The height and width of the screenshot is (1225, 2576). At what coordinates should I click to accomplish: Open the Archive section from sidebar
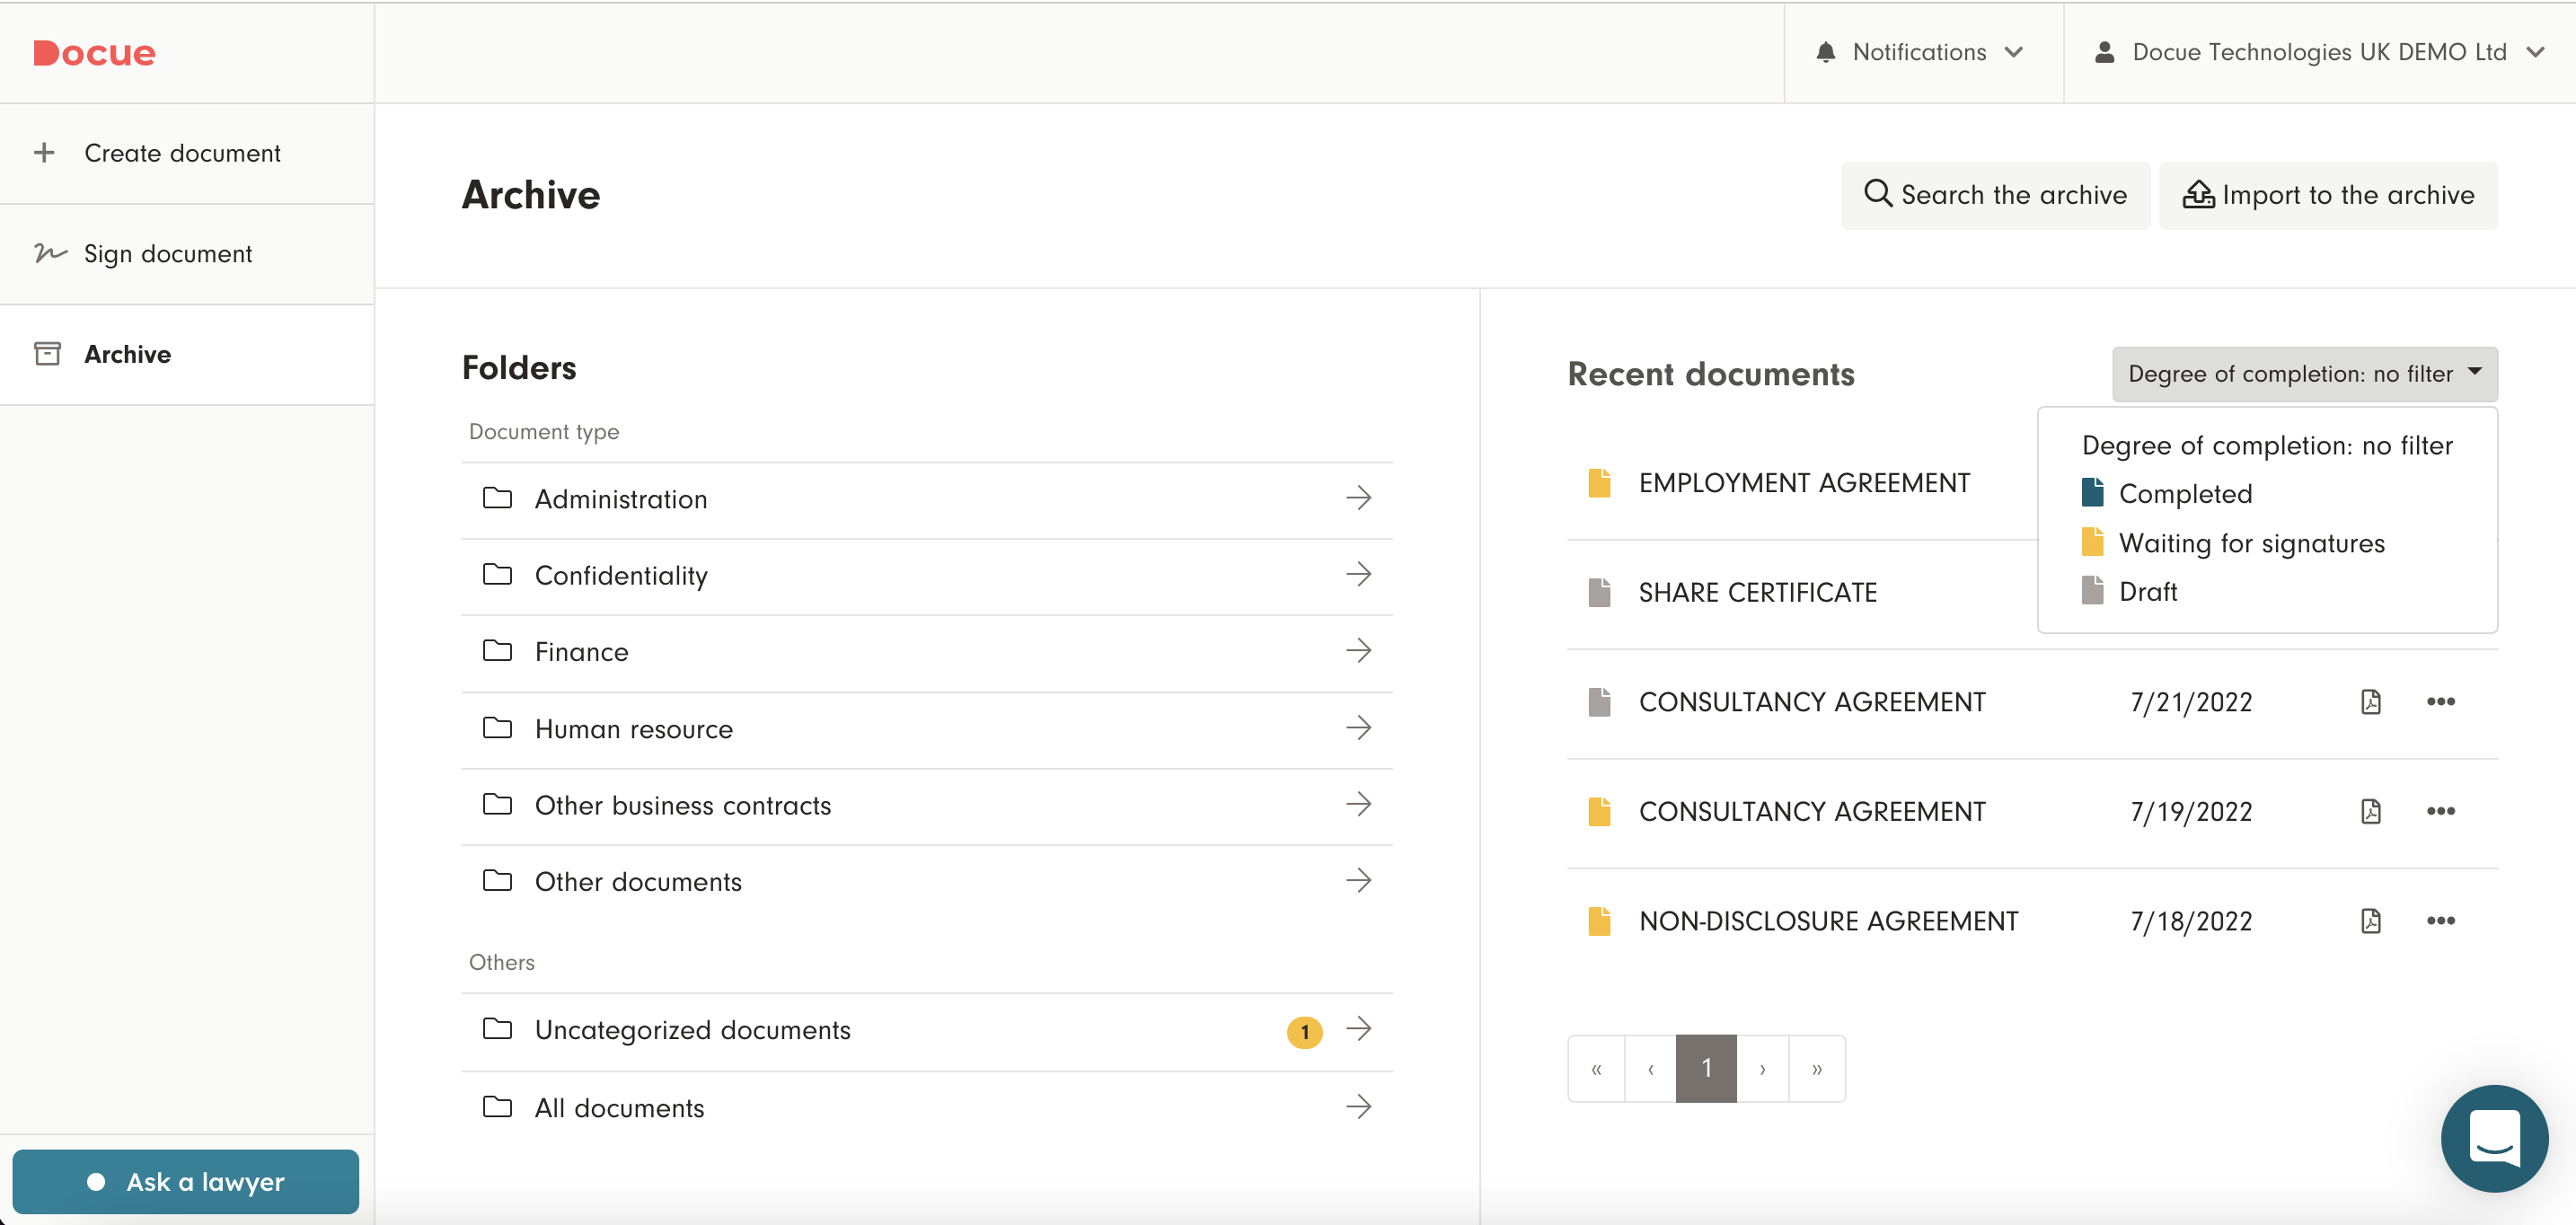[128, 354]
